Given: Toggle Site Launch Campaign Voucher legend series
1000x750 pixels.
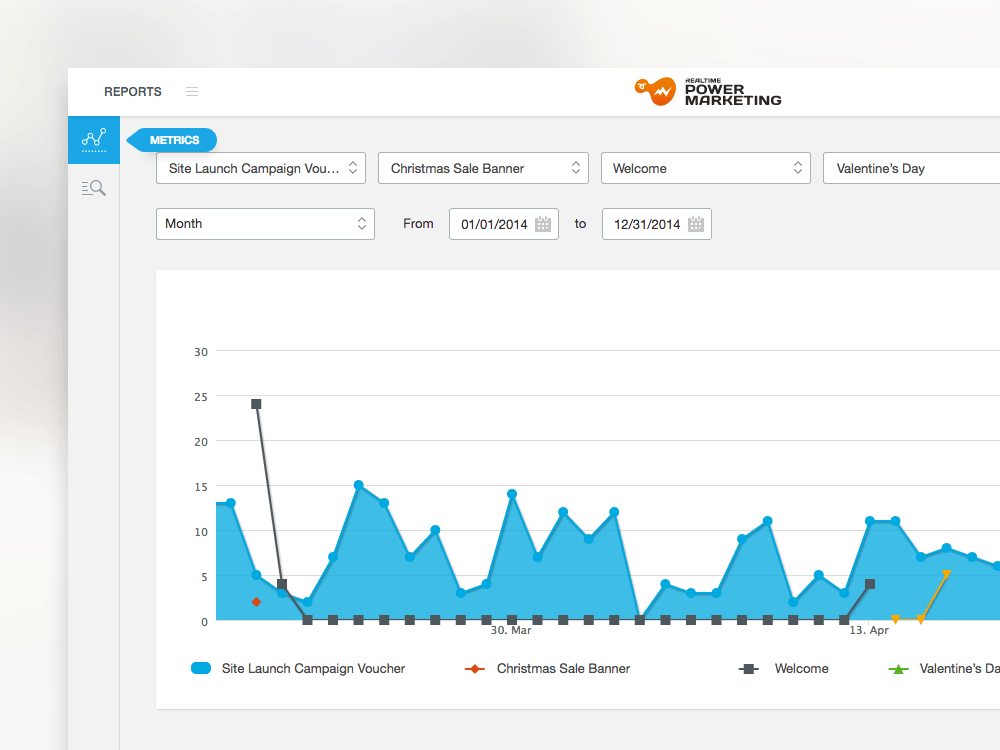Looking at the screenshot, I should coord(298,668).
